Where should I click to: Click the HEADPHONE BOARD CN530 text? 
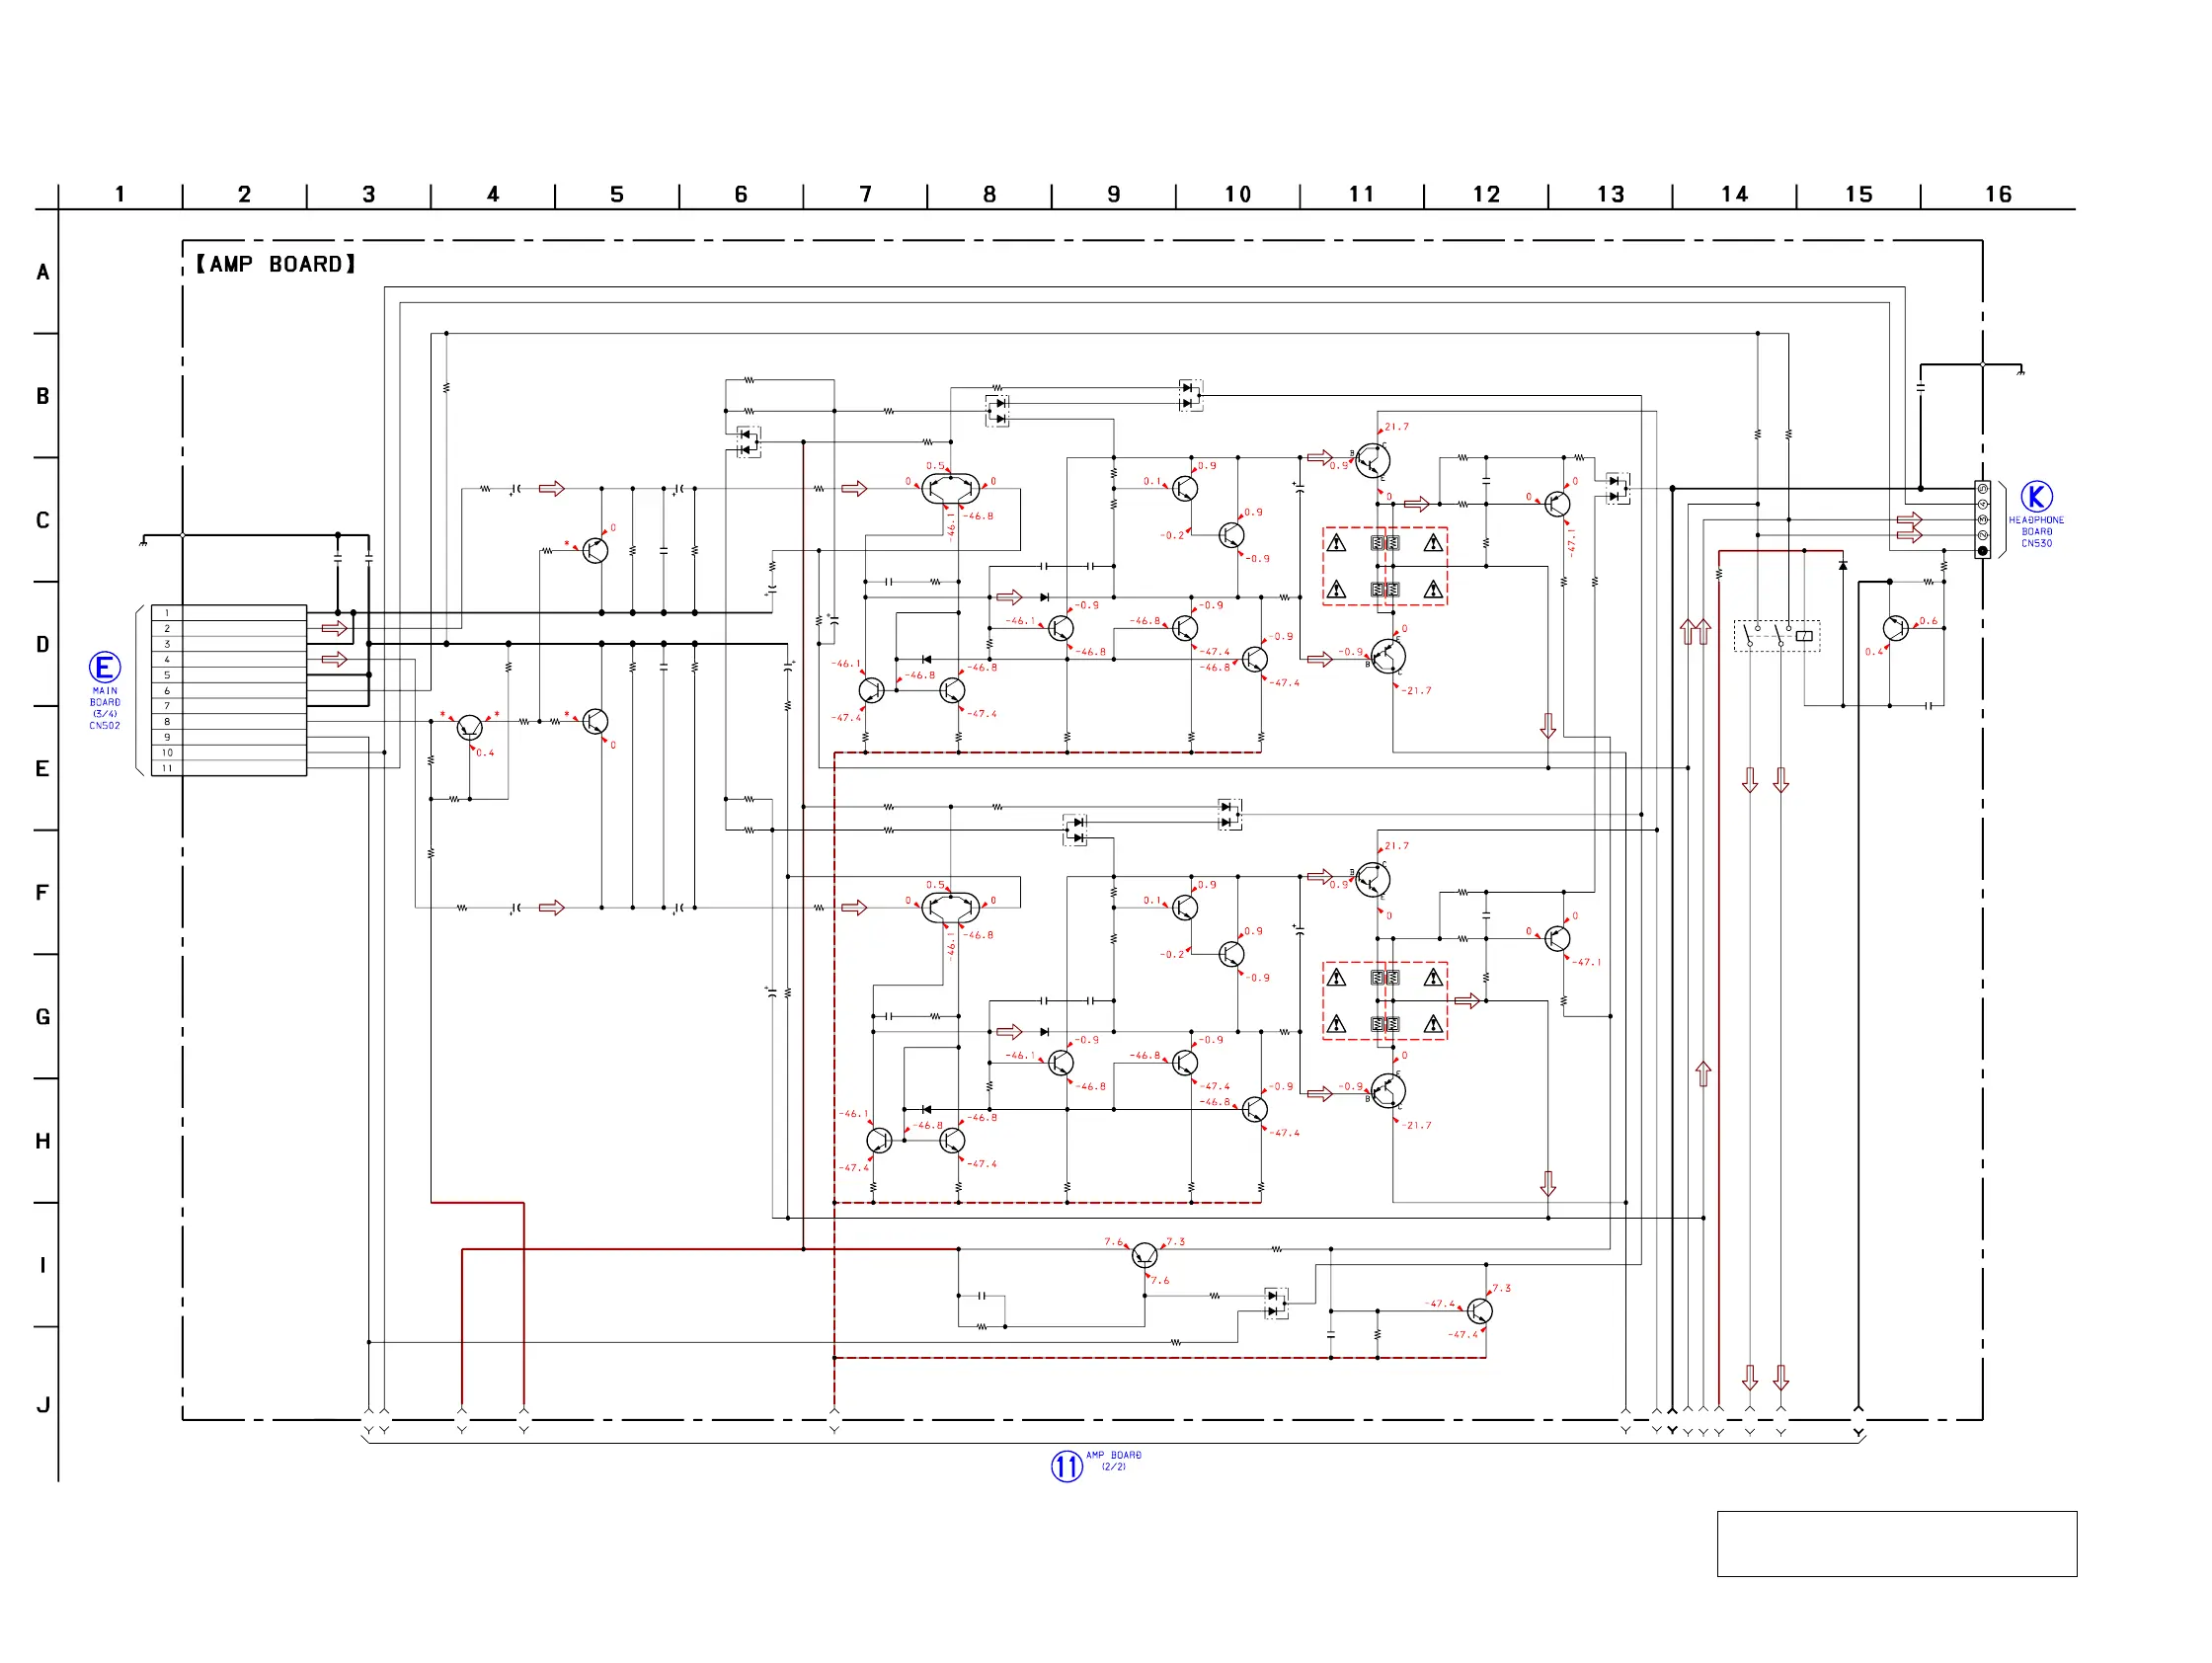[2036, 532]
